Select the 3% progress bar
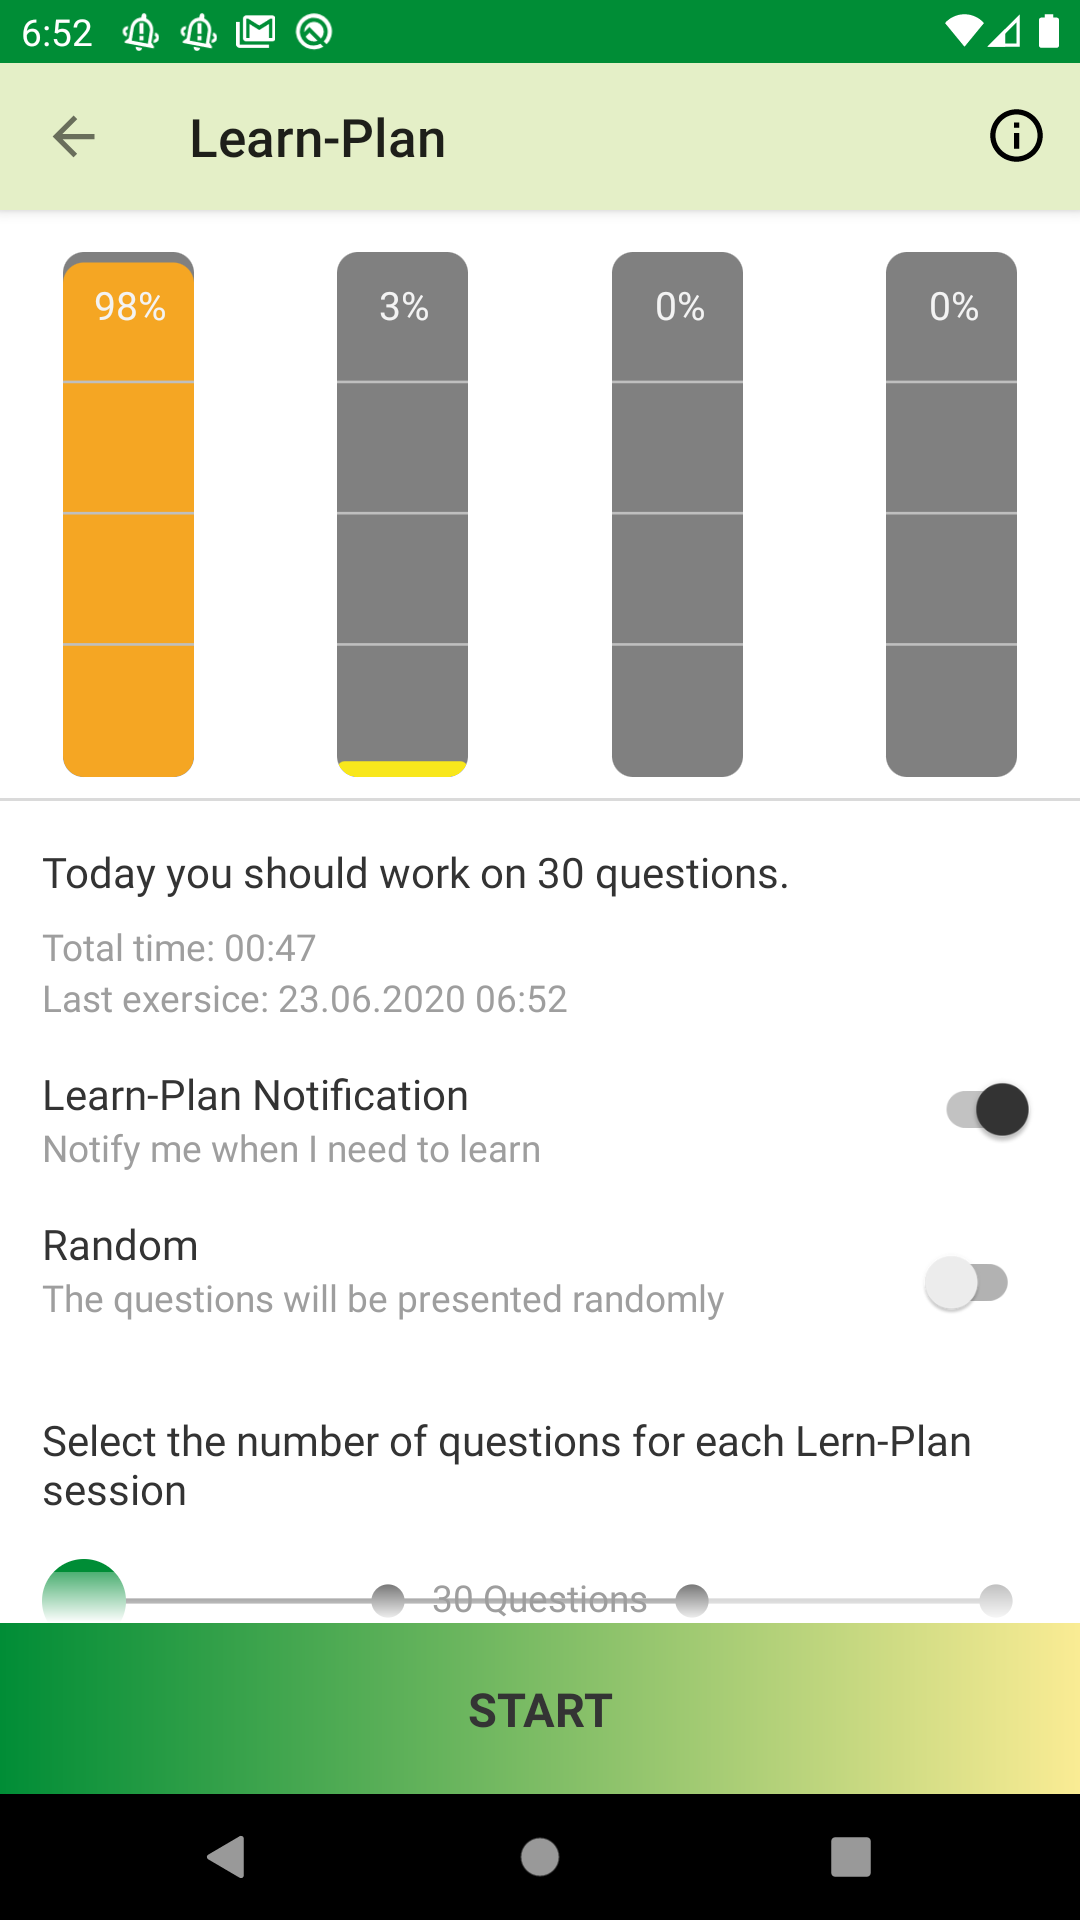The image size is (1080, 1920). coord(402,514)
